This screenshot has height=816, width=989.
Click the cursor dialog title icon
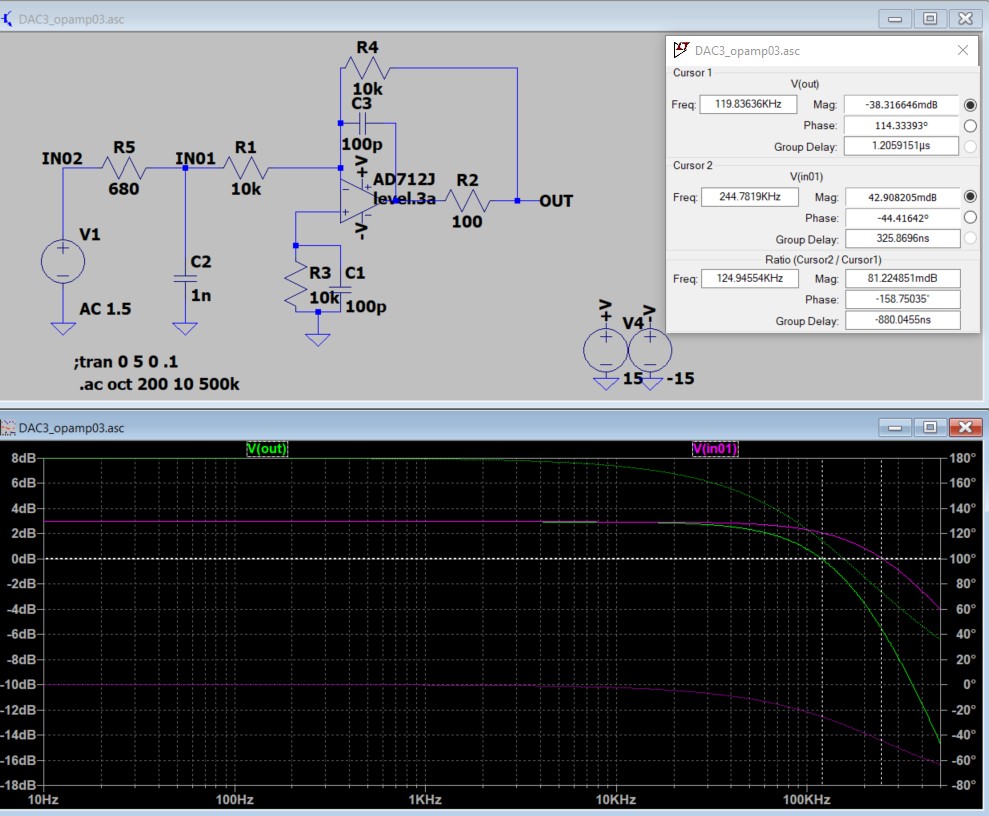click(x=681, y=50)
